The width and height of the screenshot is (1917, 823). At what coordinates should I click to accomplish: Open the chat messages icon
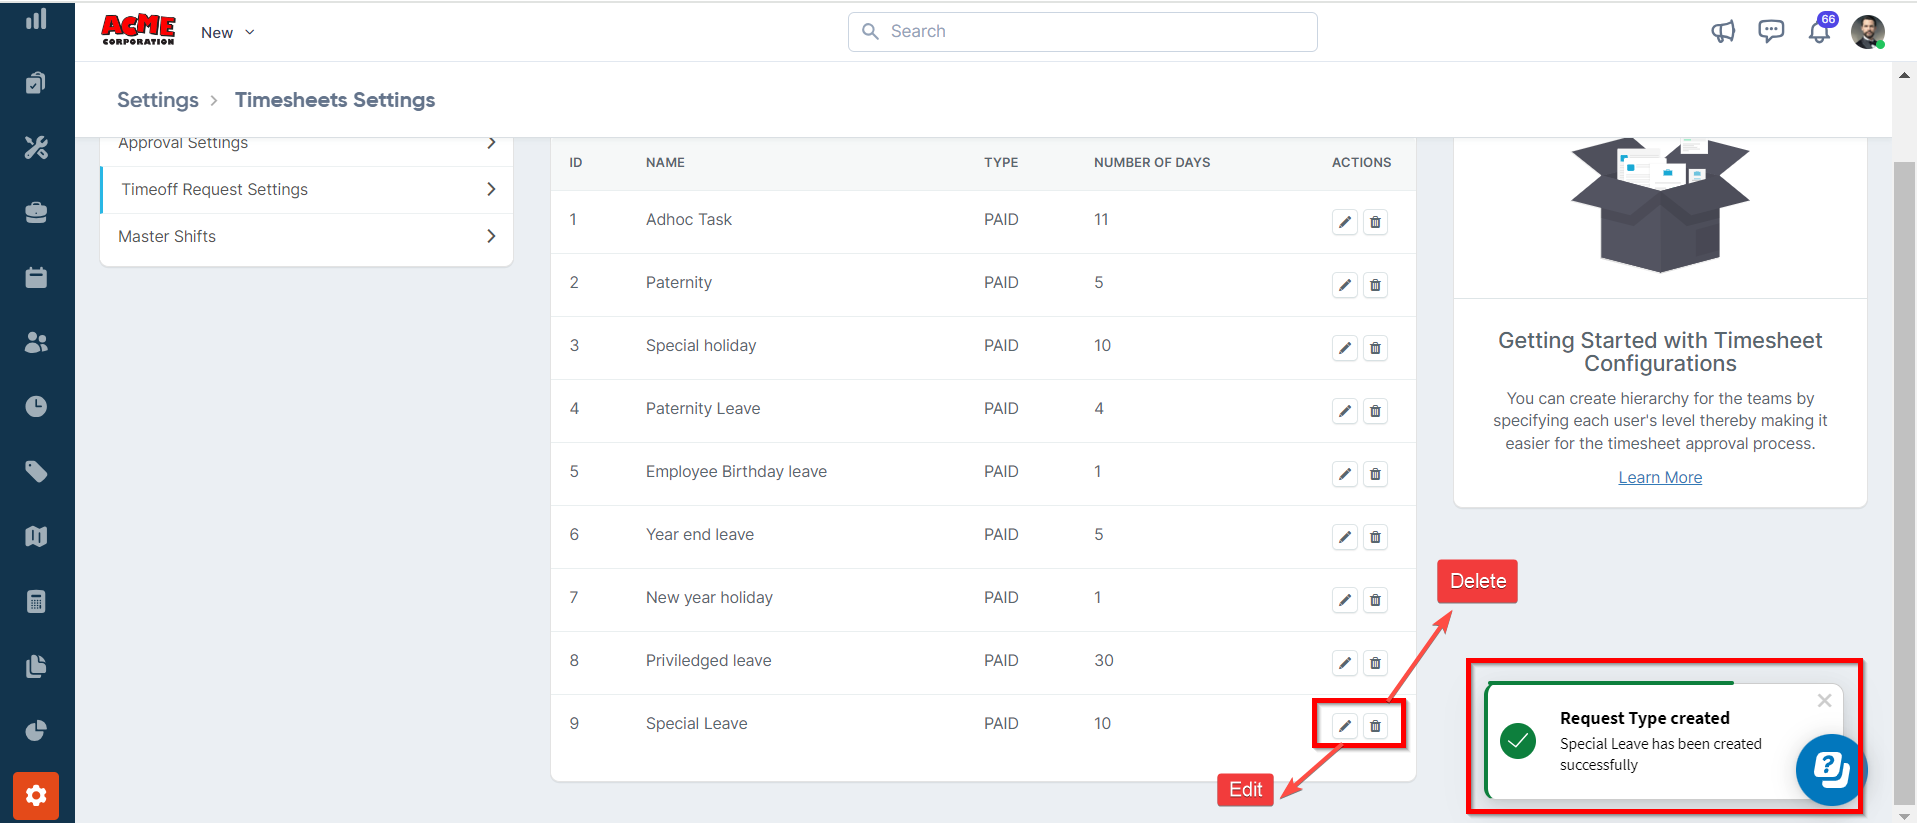[x=1771, y=32]
